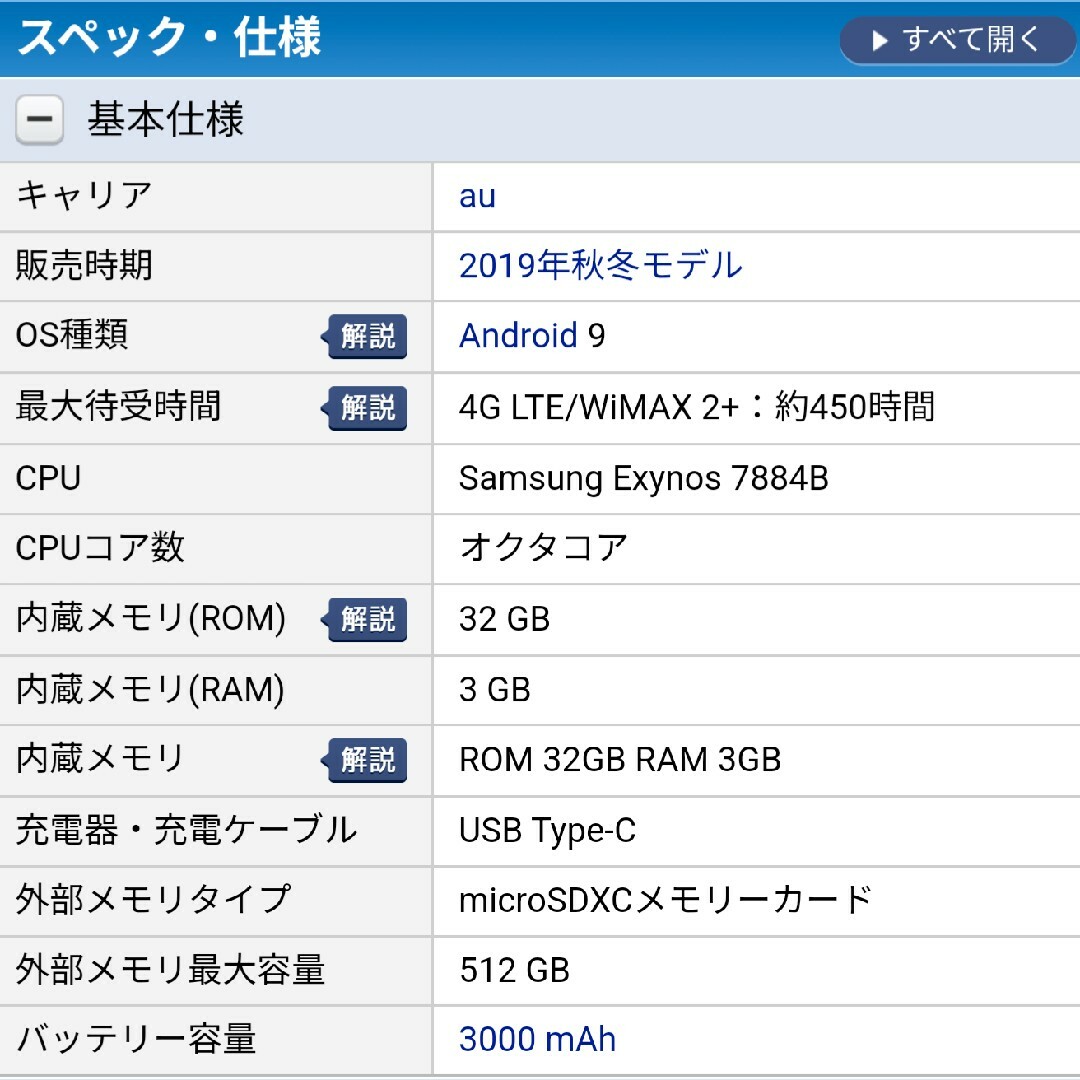
Task: Select the 3 GB RAM value
Action: pyautogui.click(x=495, y=690)
